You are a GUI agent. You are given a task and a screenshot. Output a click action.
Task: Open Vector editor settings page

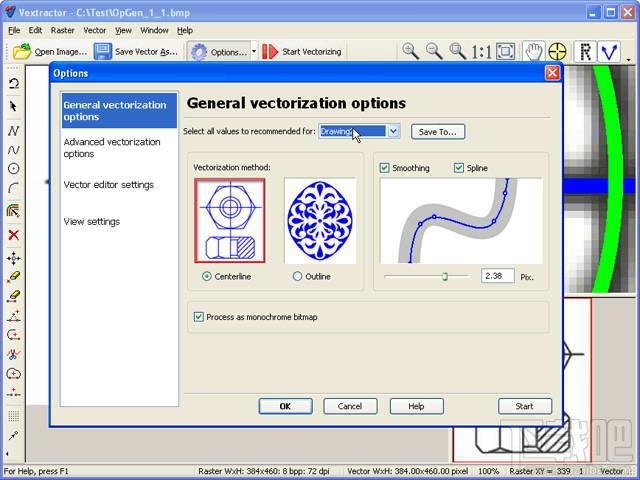coord(109,185)
